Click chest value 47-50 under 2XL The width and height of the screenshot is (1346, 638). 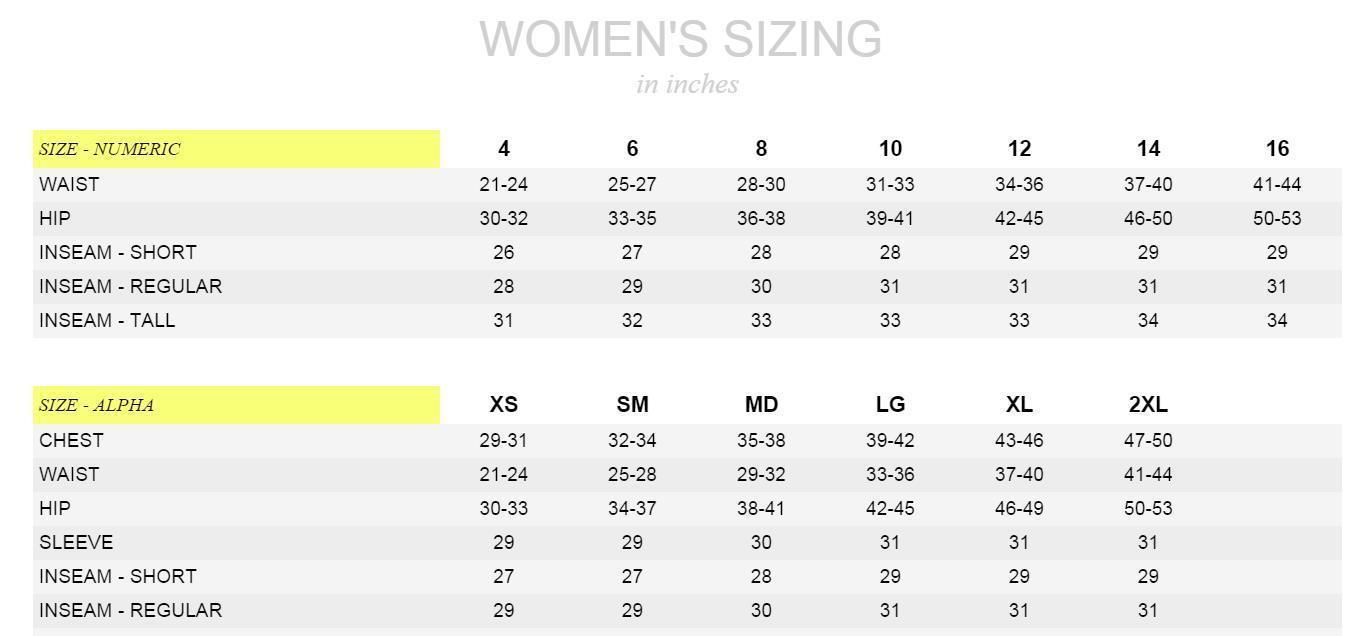pyautogui.click(x=1148, y=441)
